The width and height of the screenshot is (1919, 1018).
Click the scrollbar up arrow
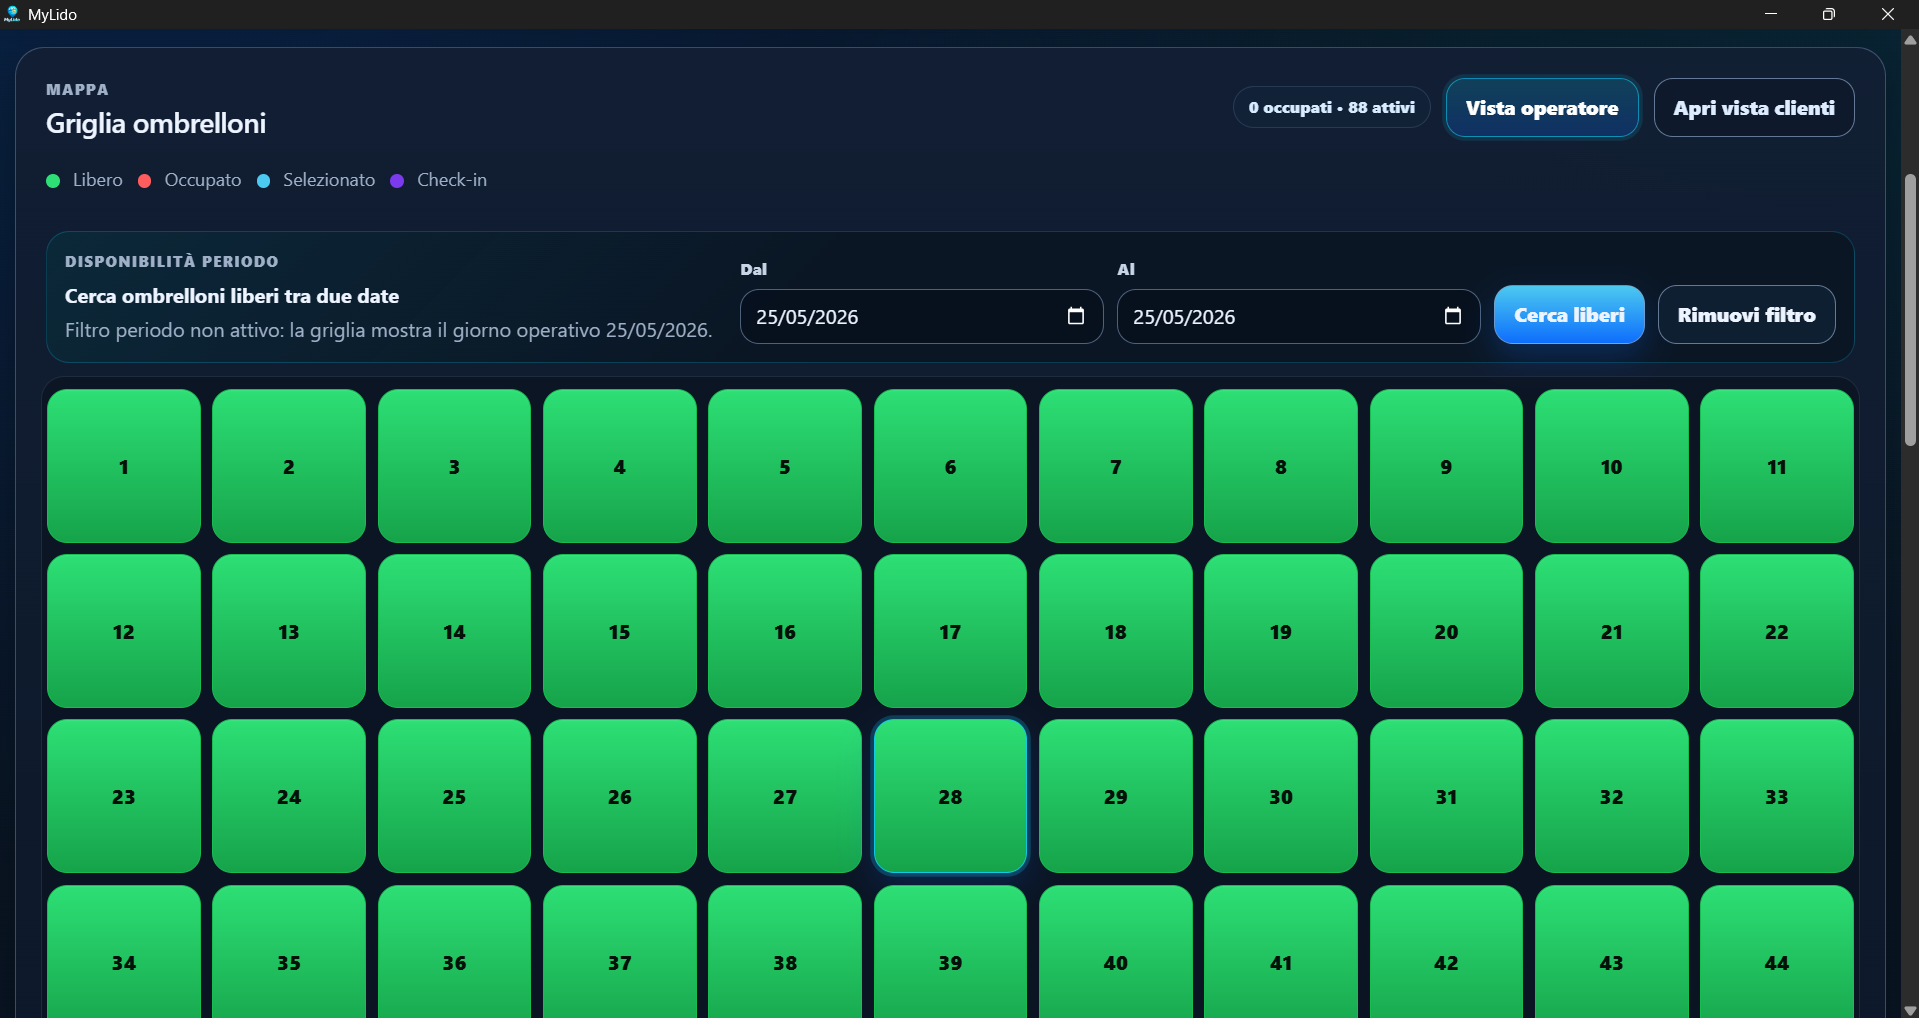(1910, 40)
